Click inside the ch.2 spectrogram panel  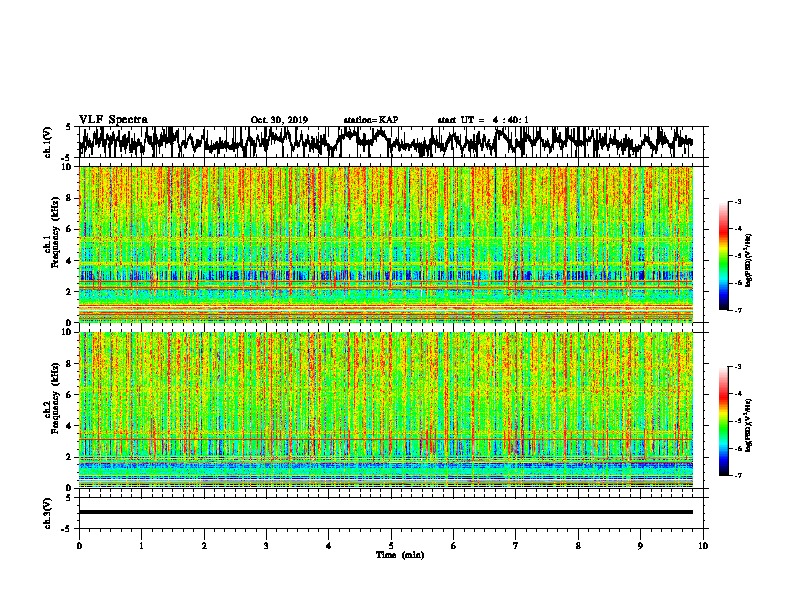point(385,410)
